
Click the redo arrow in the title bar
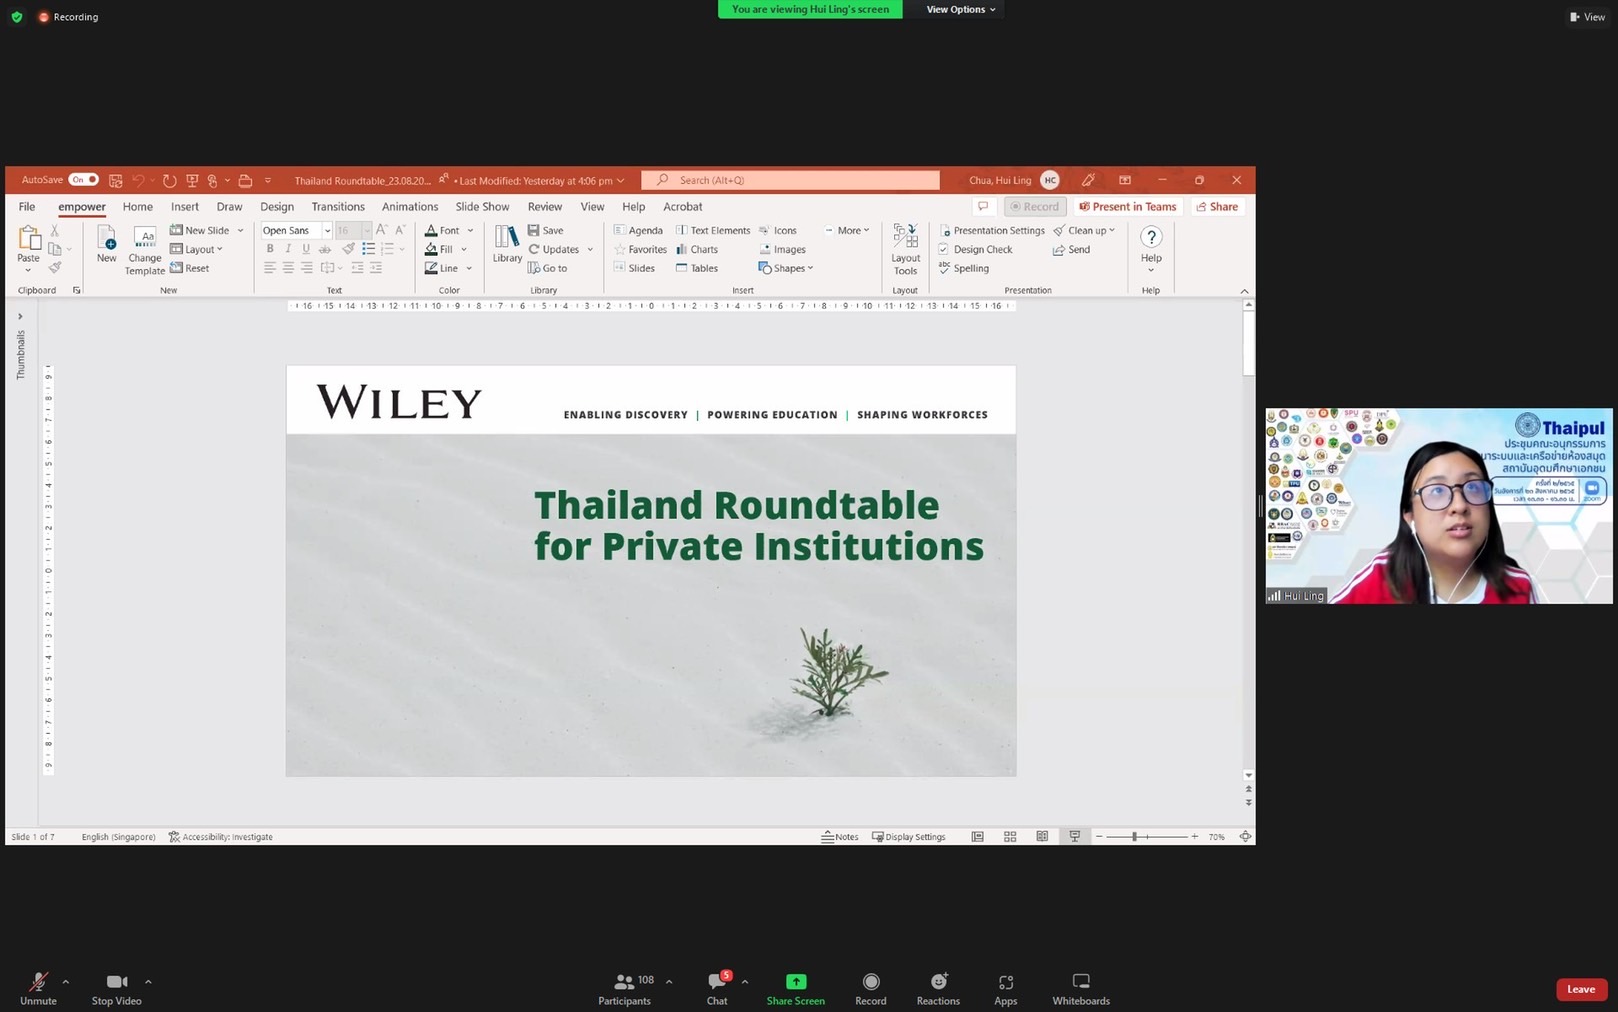[170, 181]
